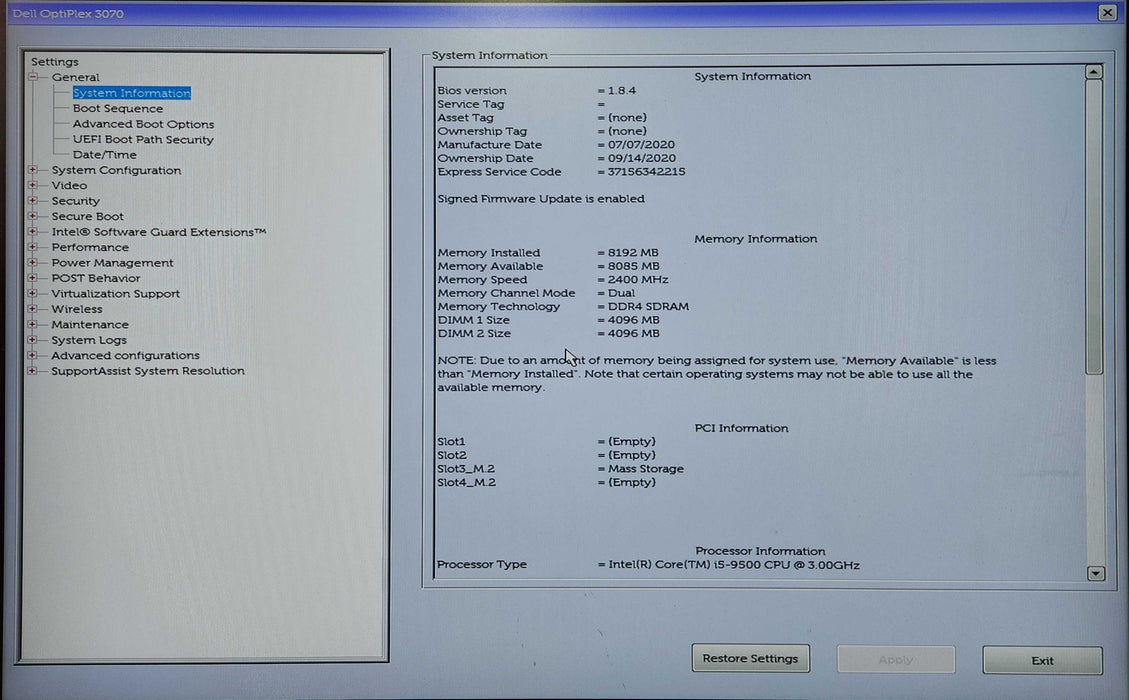Viewport: 1129px width, 700px height.
Task: Click Memory Speed value 2400 MHz
Action: (x=638, y=279)
